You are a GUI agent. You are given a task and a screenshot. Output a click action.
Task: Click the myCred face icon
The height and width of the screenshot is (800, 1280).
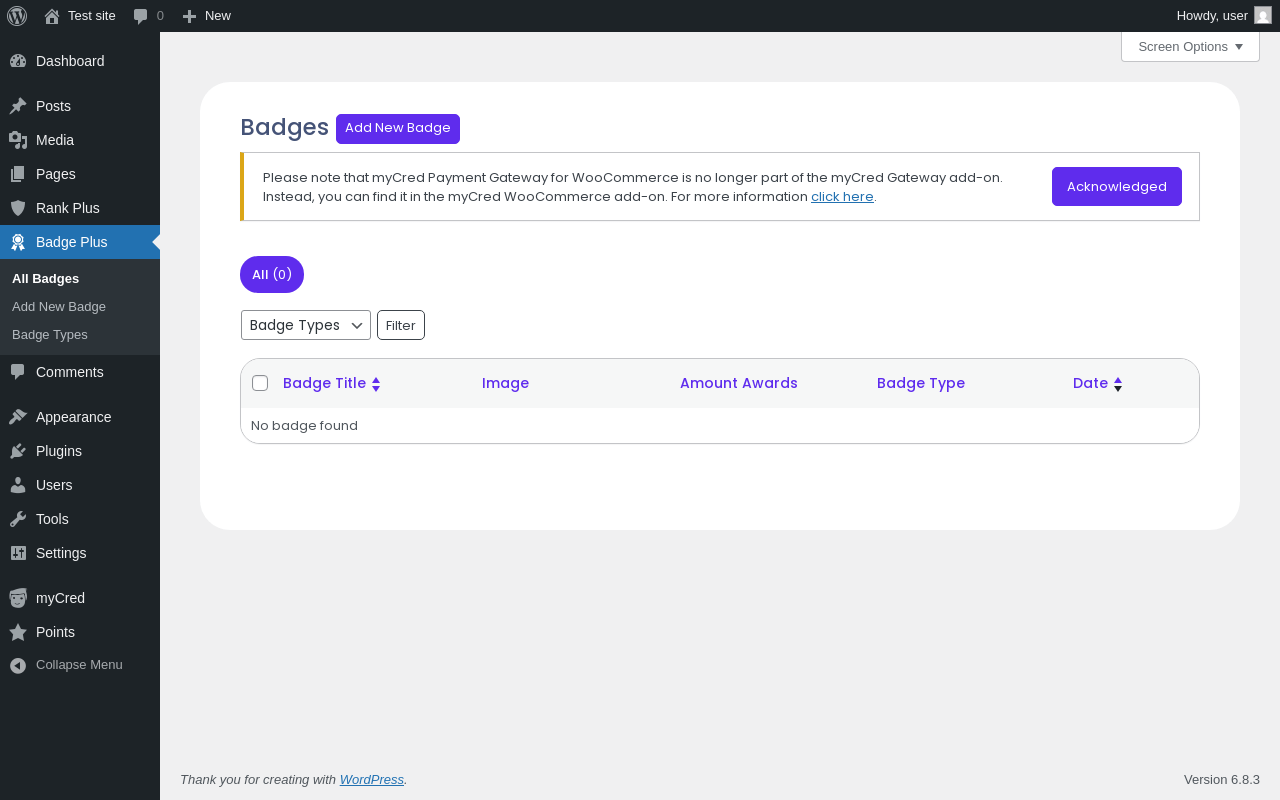[x=18, y=598]
